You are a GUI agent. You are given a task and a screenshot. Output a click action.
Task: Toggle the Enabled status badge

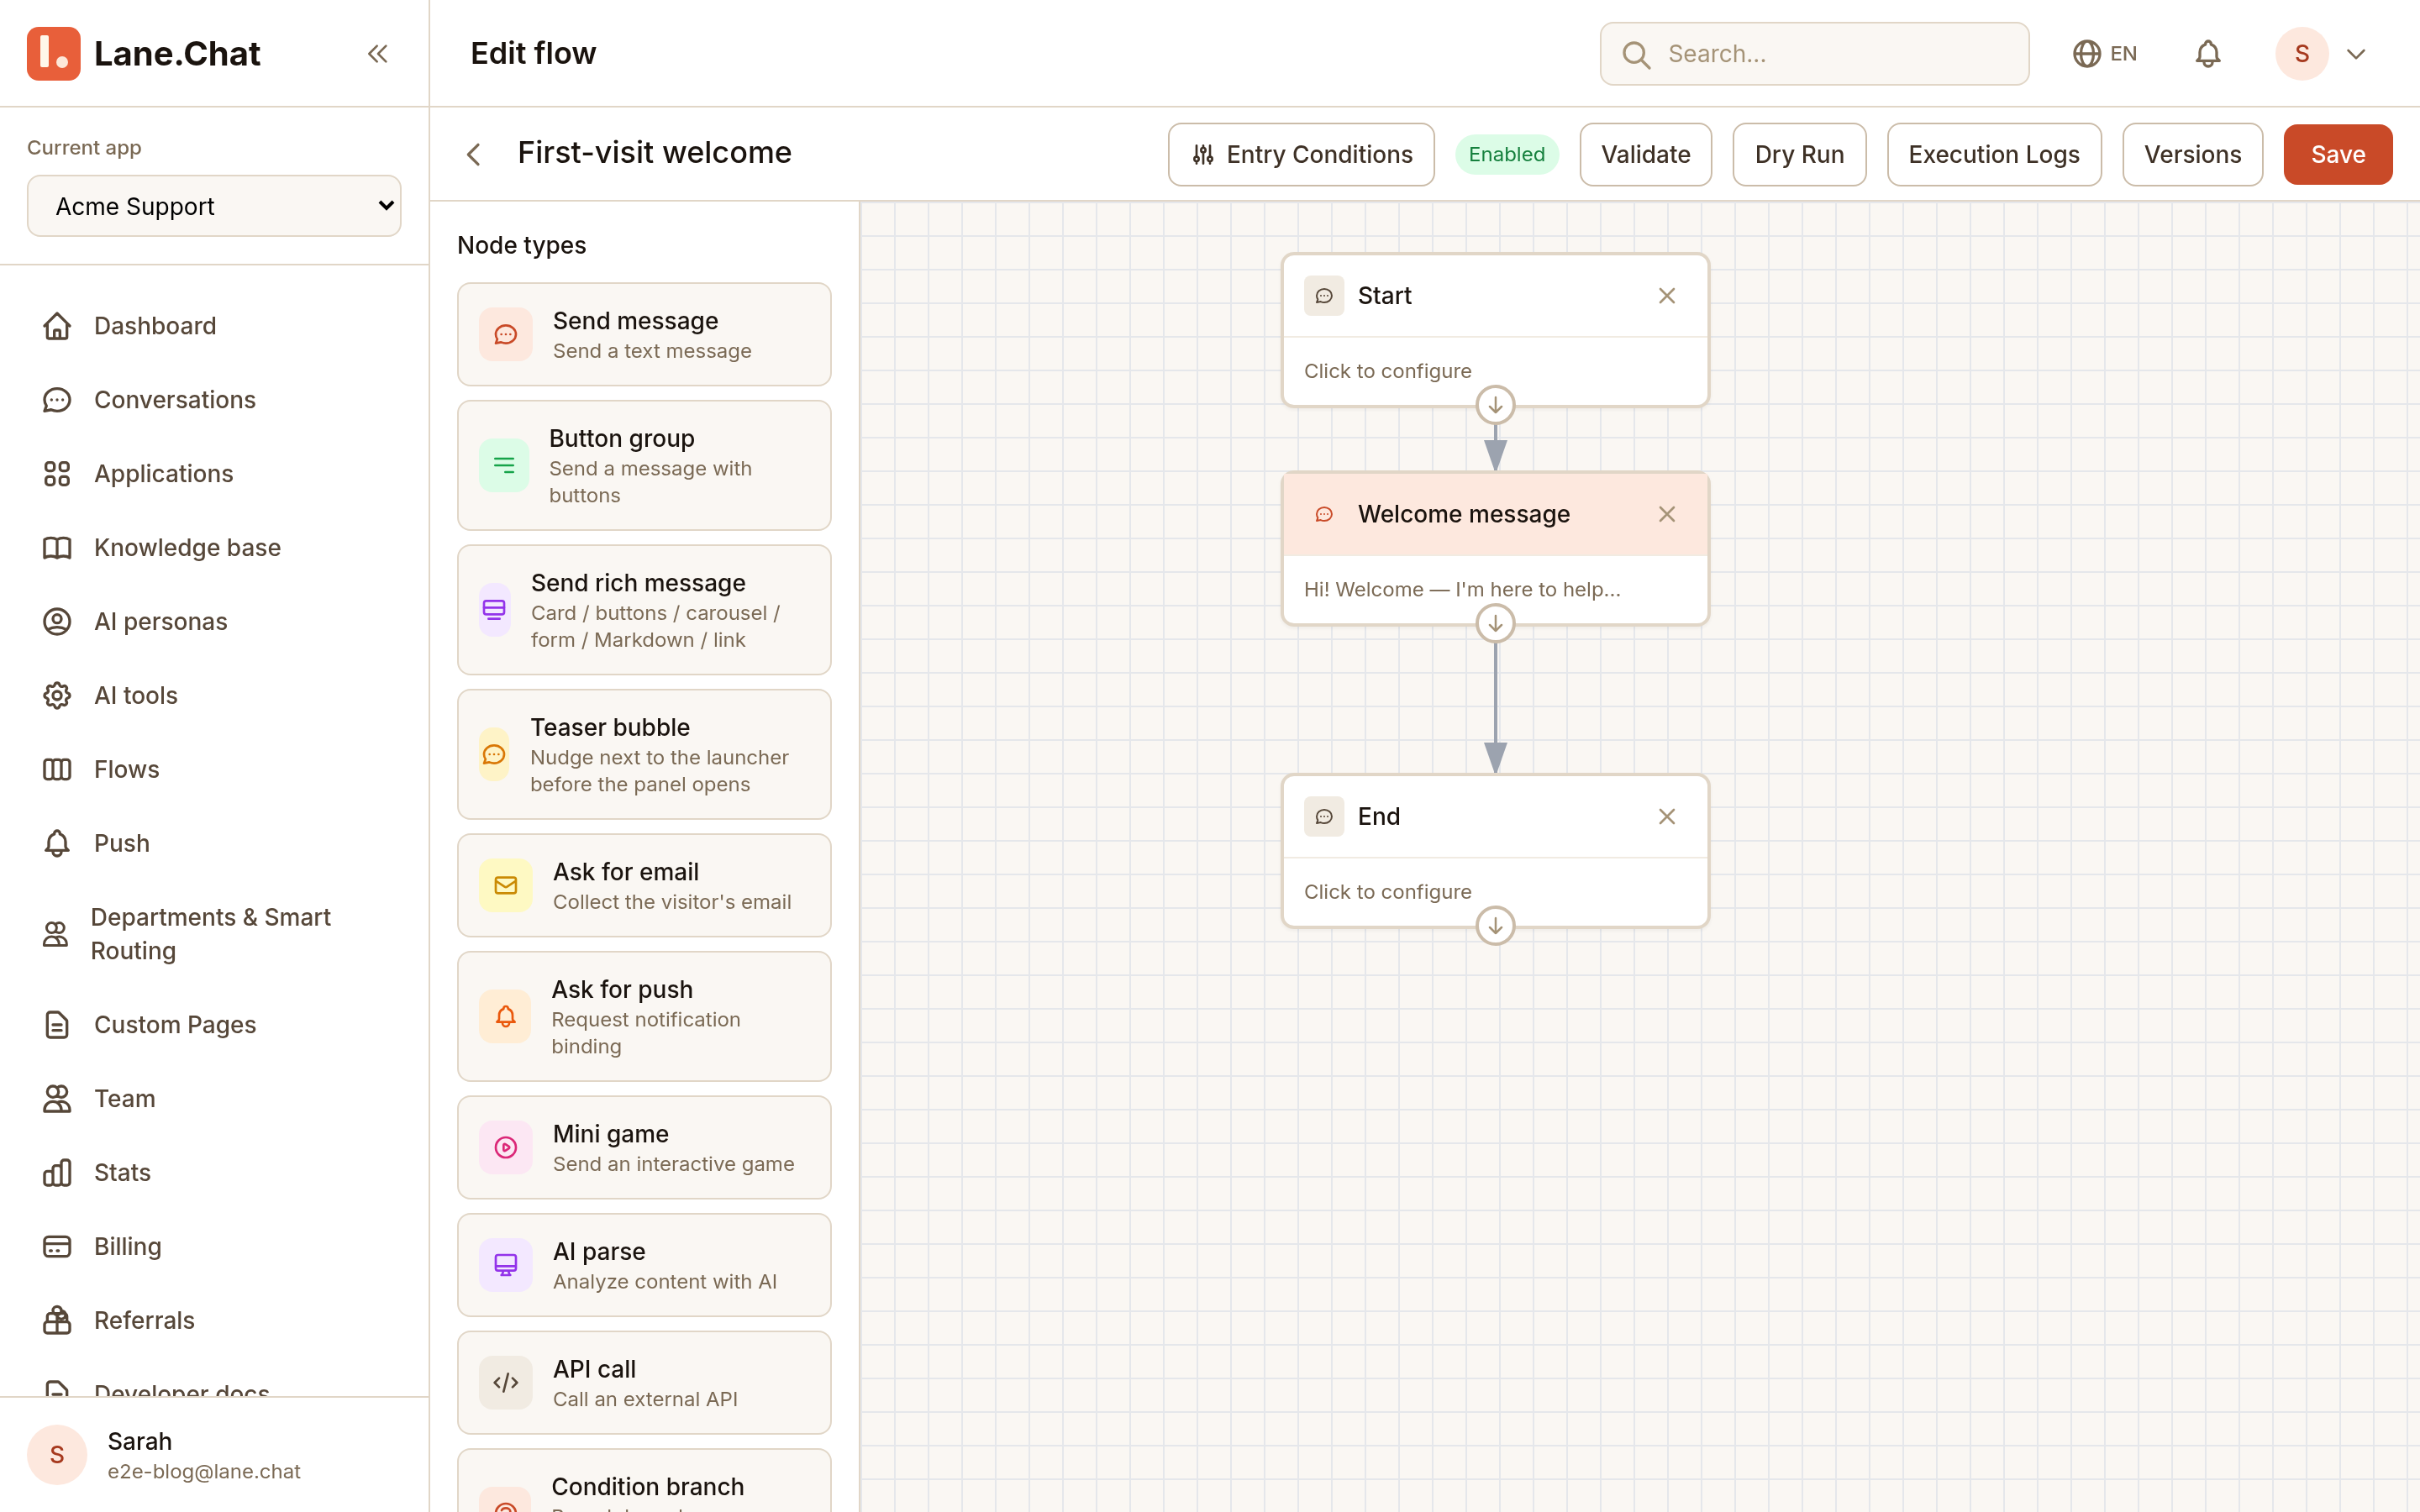[1507, 155]
